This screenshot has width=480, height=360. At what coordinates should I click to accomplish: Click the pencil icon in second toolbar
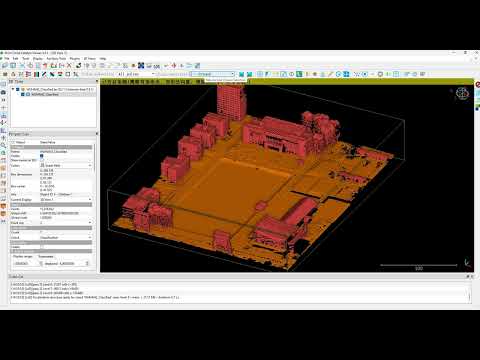[330, 74]
